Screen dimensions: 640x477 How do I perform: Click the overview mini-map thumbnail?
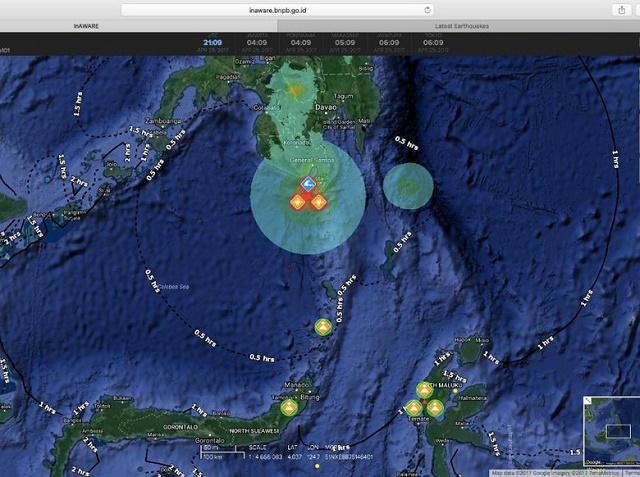click(611, 431)
